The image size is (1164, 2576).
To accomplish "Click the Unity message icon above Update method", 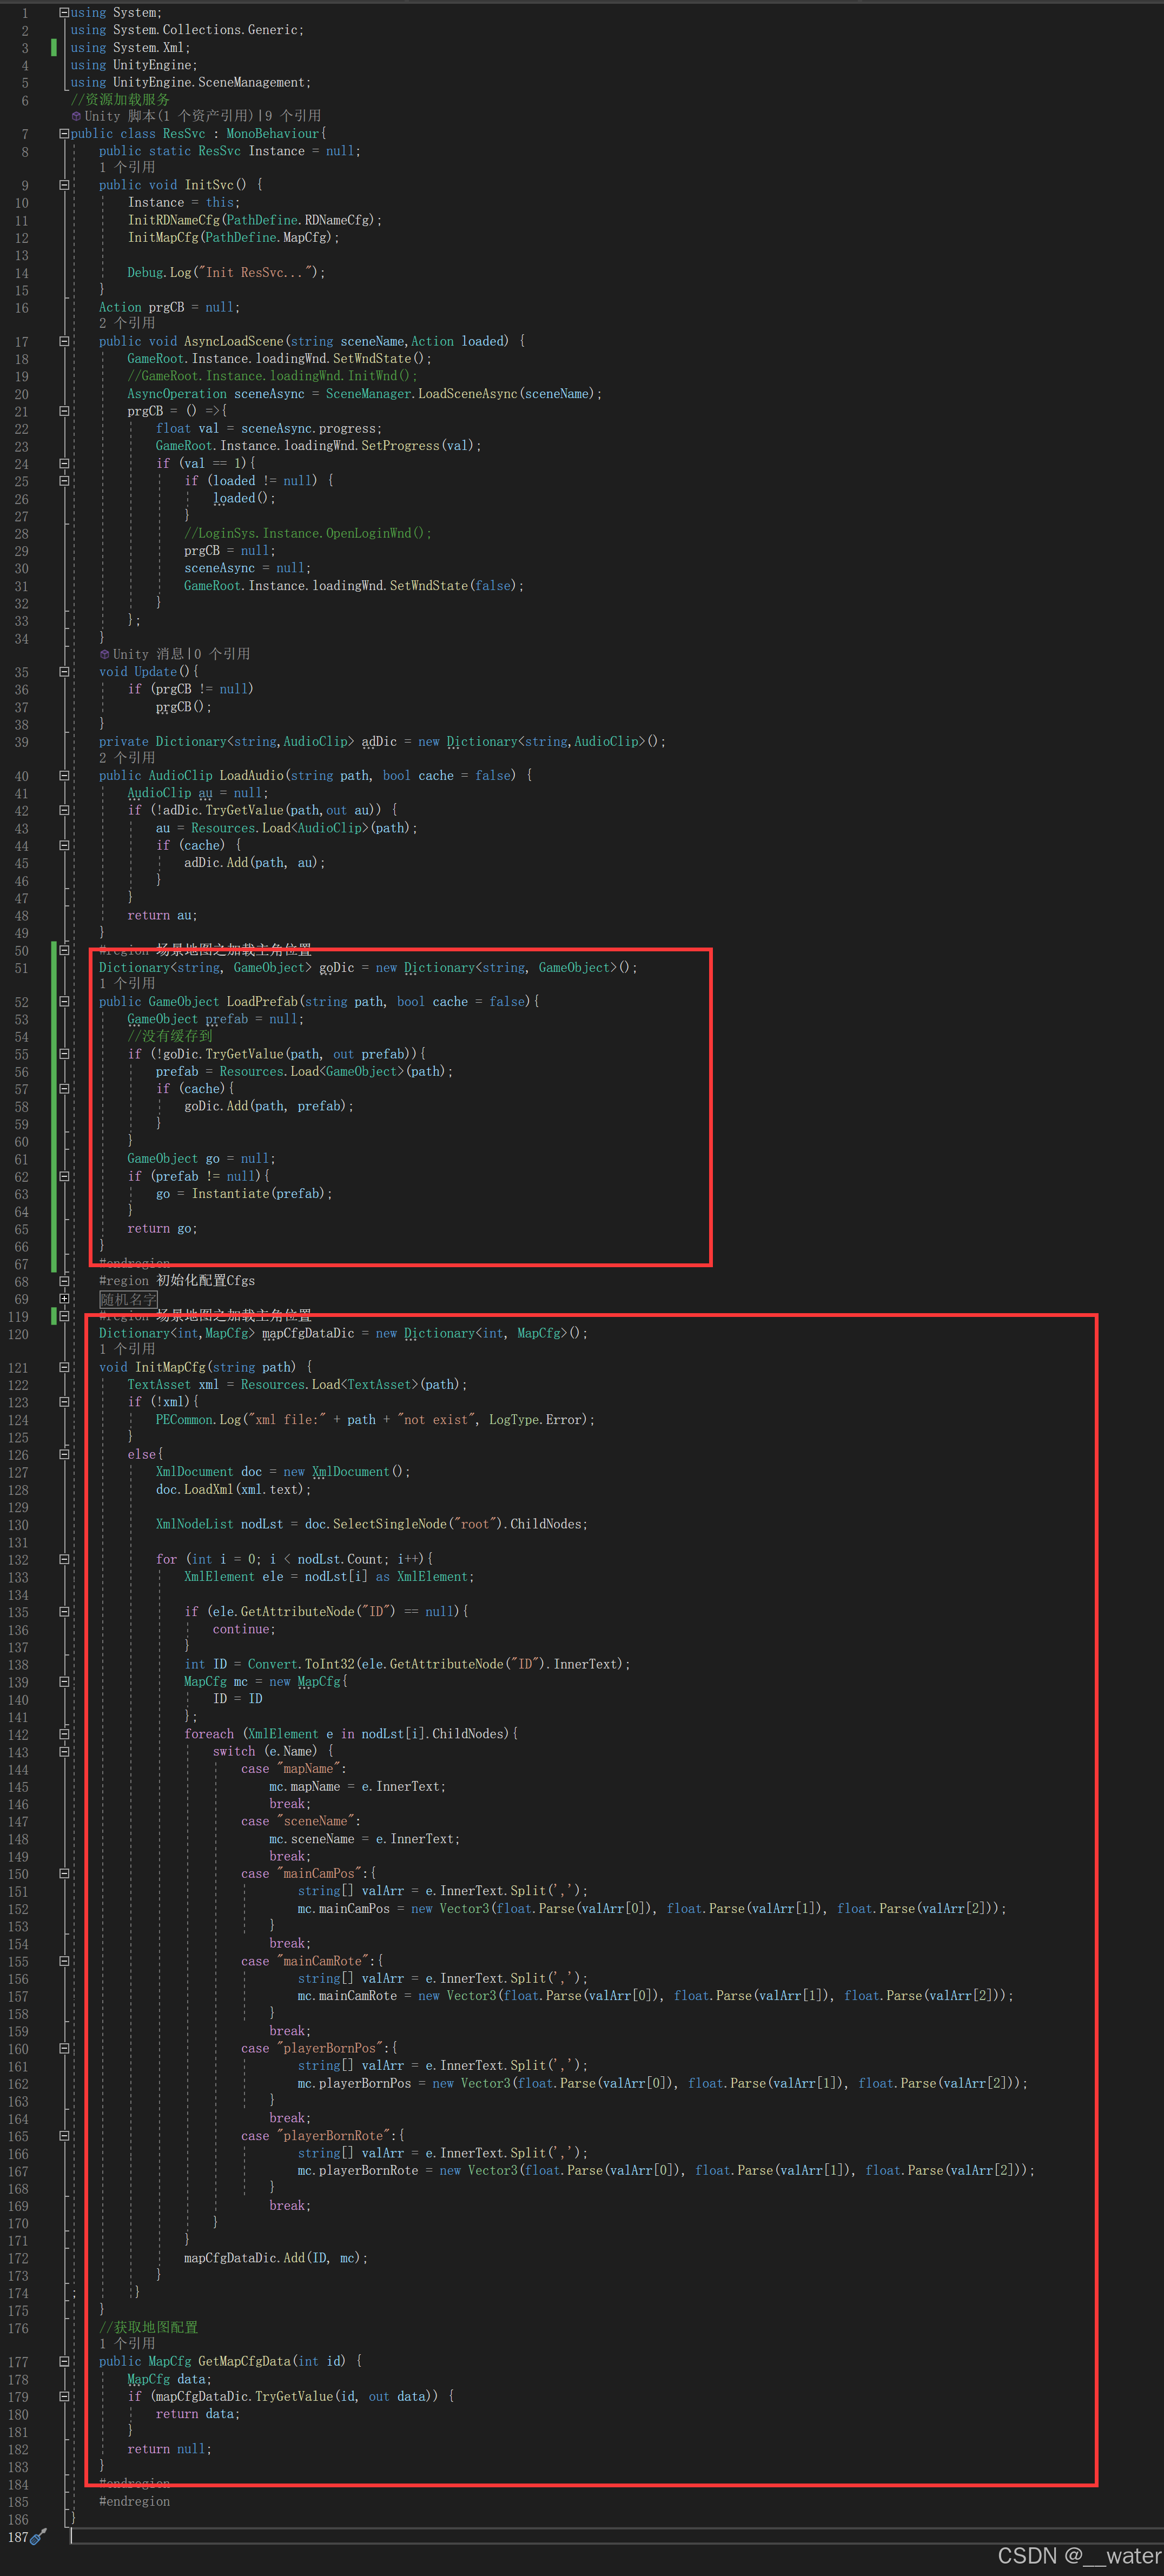I will 104,654.
